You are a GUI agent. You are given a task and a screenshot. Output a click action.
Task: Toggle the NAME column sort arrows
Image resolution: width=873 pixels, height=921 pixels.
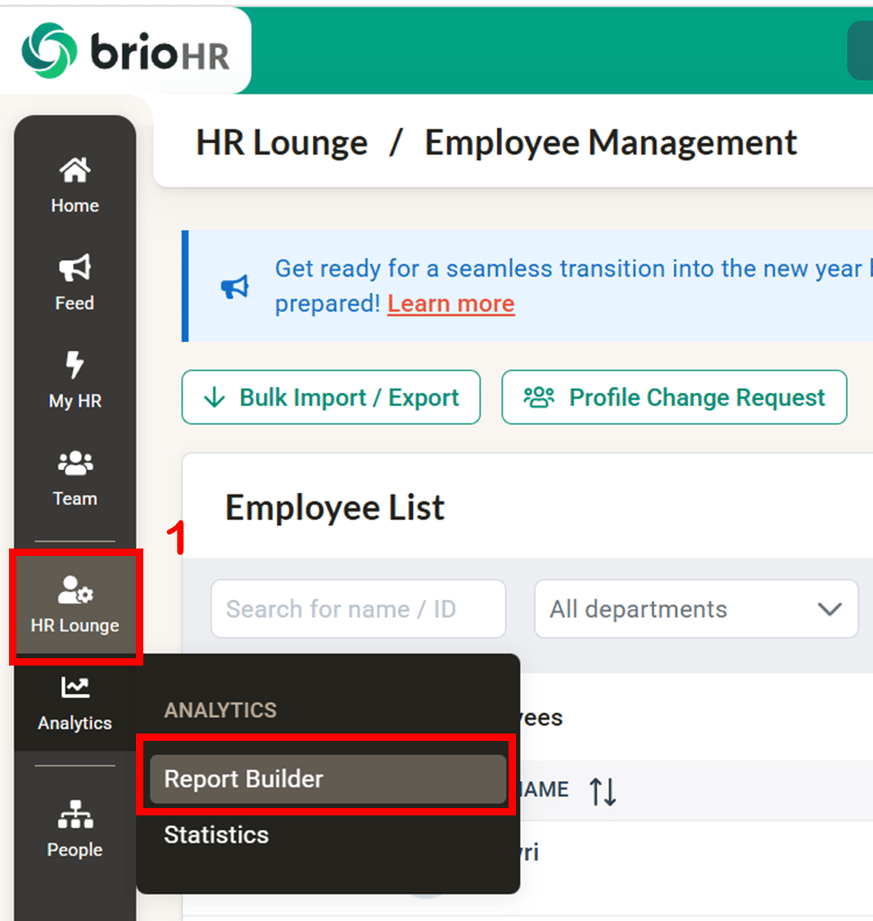[x=603, y=789]
